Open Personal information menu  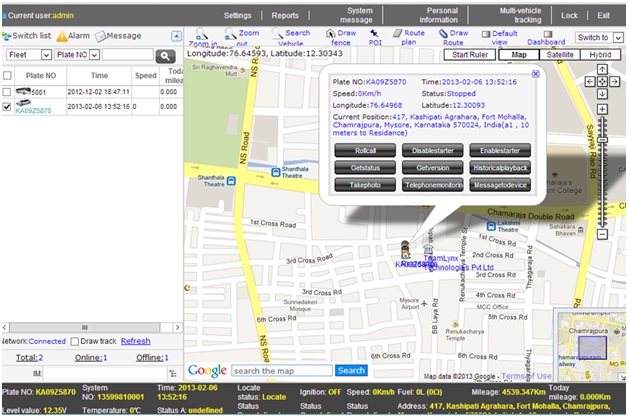pos(439,15)
